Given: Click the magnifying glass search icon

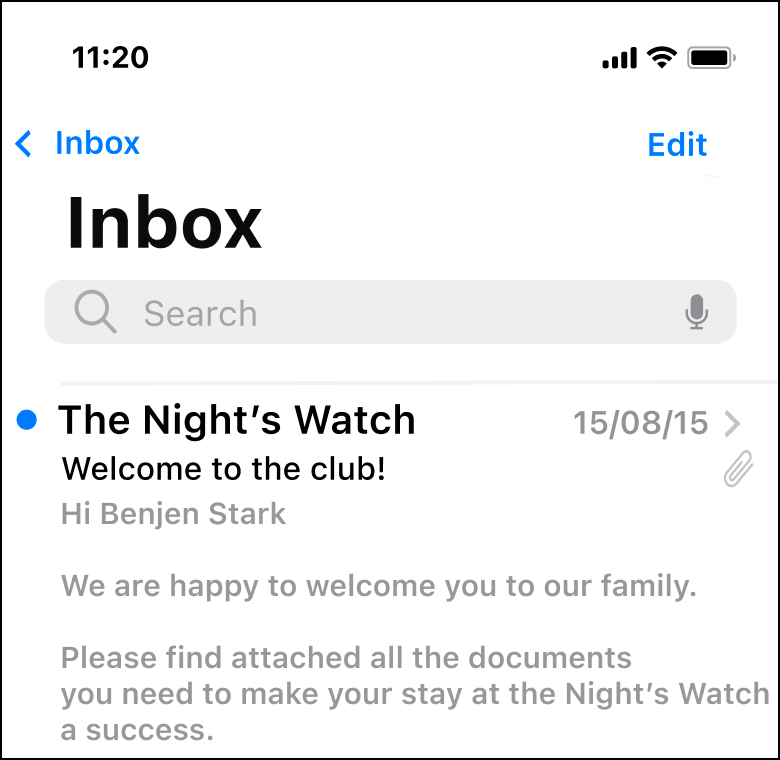Looking at the screenshot, I should pyautogui.click(x=95, y=311).
